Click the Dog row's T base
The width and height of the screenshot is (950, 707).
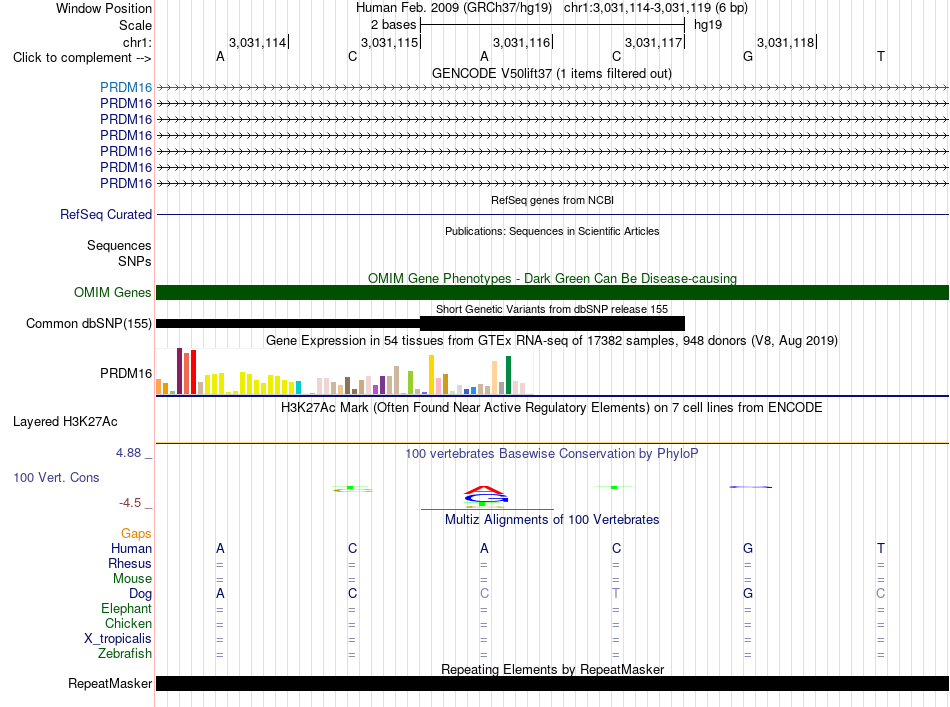tap(616, 593)
